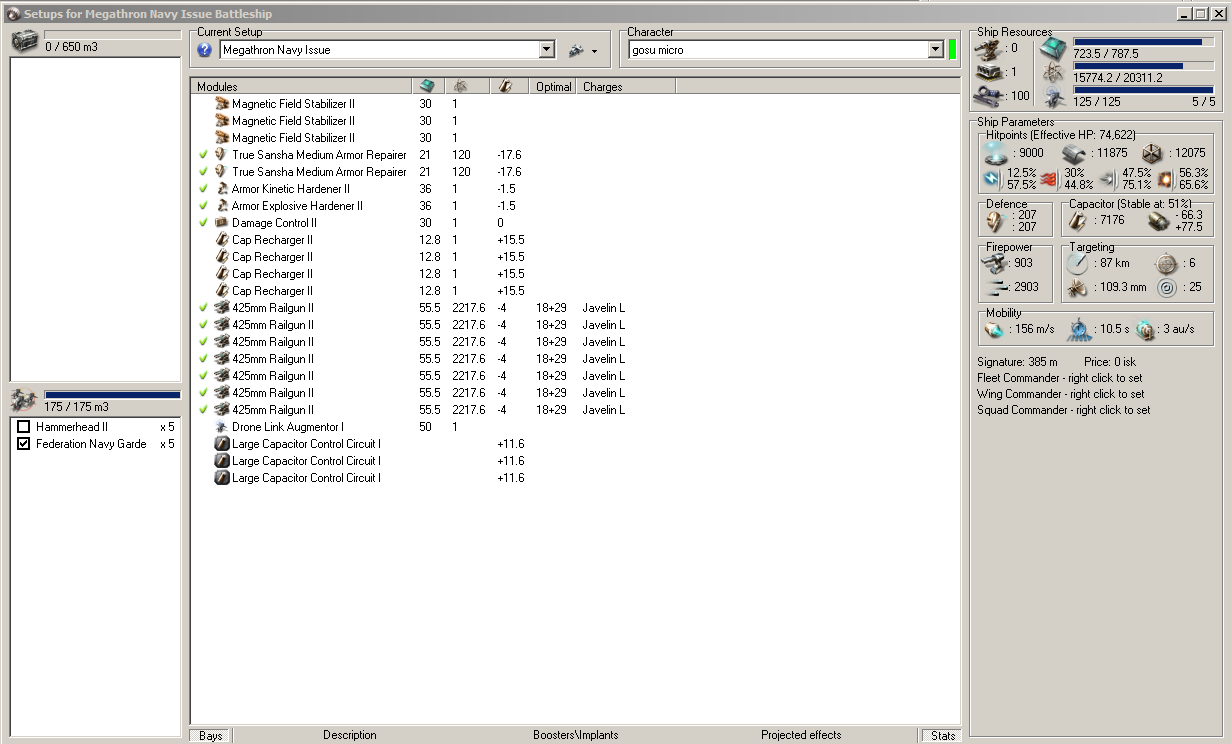1231x744 pixels.
Task: Switch to the Description tab
Action: 350,735
